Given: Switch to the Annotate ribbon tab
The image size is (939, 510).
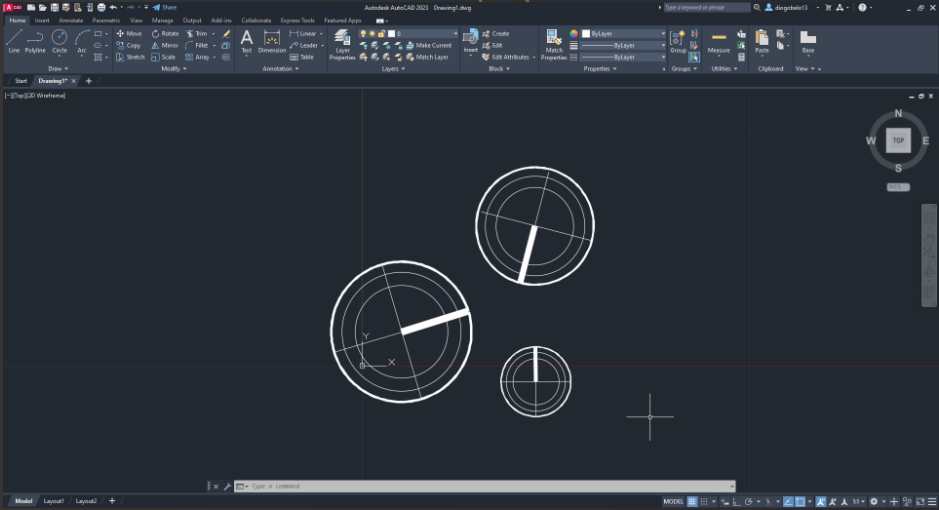Looking at the screenshot, I should (71, 20).
